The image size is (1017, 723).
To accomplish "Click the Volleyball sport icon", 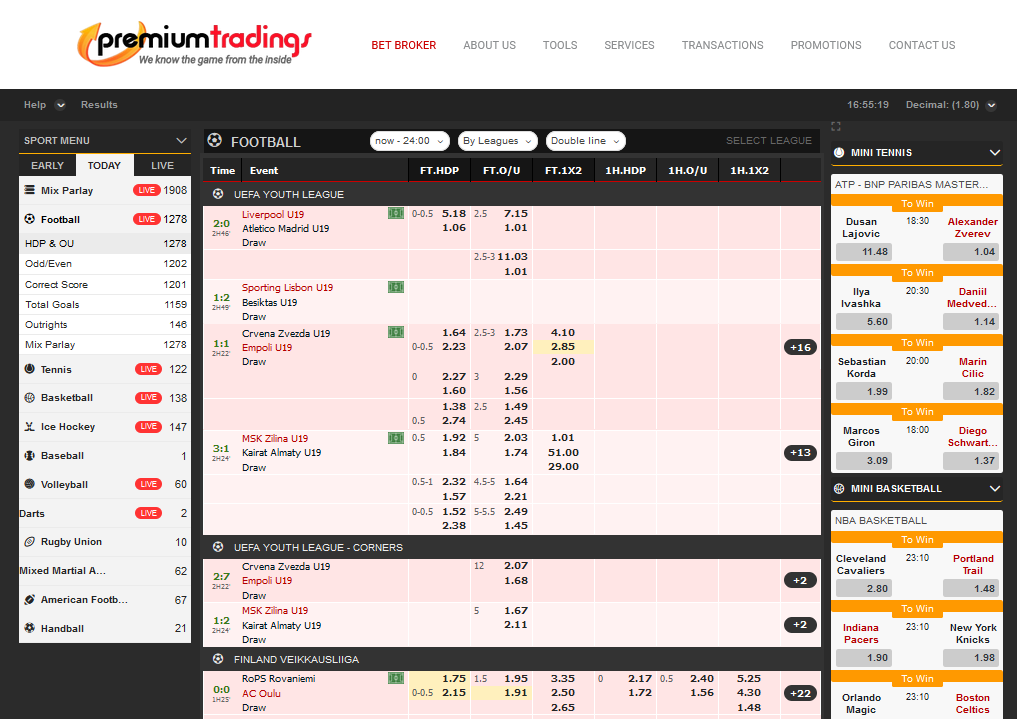I will tap(30, 485).
